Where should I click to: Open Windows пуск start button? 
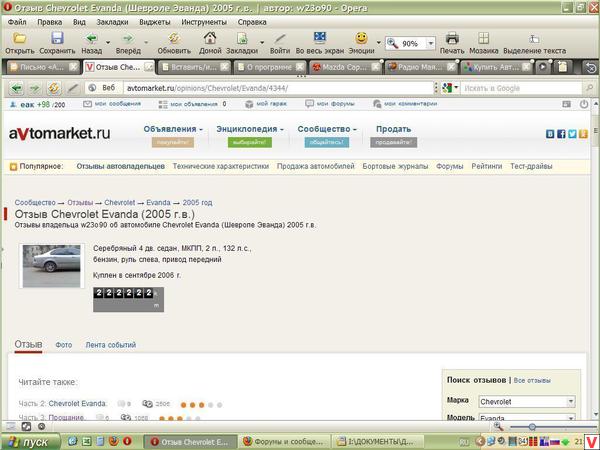[30, 442]
